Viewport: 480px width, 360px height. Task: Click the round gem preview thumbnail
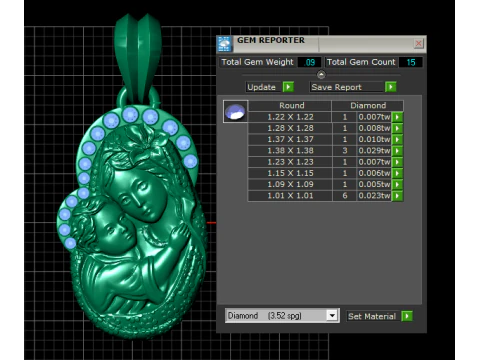tap(235, 112)
